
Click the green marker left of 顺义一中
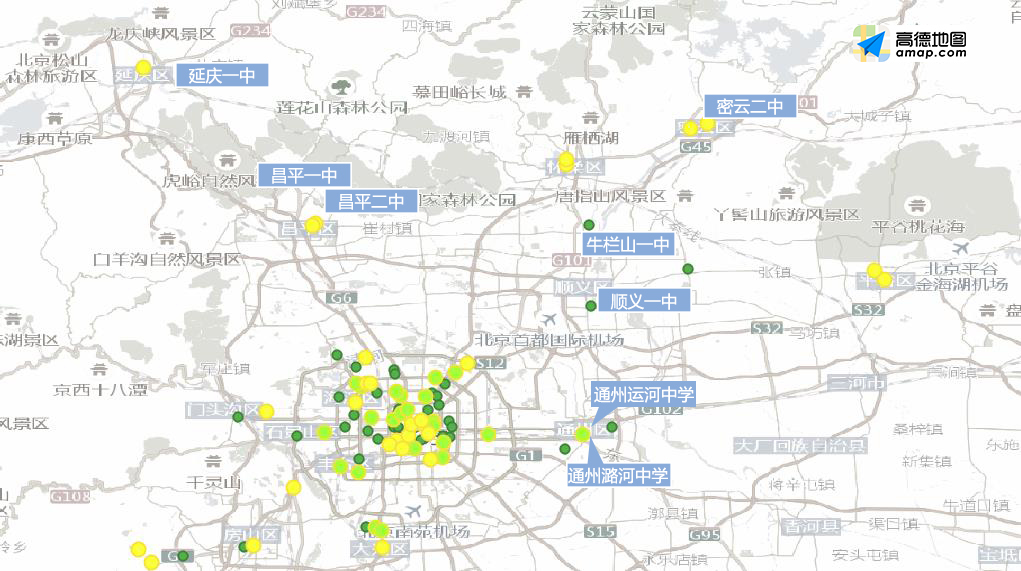591,305
